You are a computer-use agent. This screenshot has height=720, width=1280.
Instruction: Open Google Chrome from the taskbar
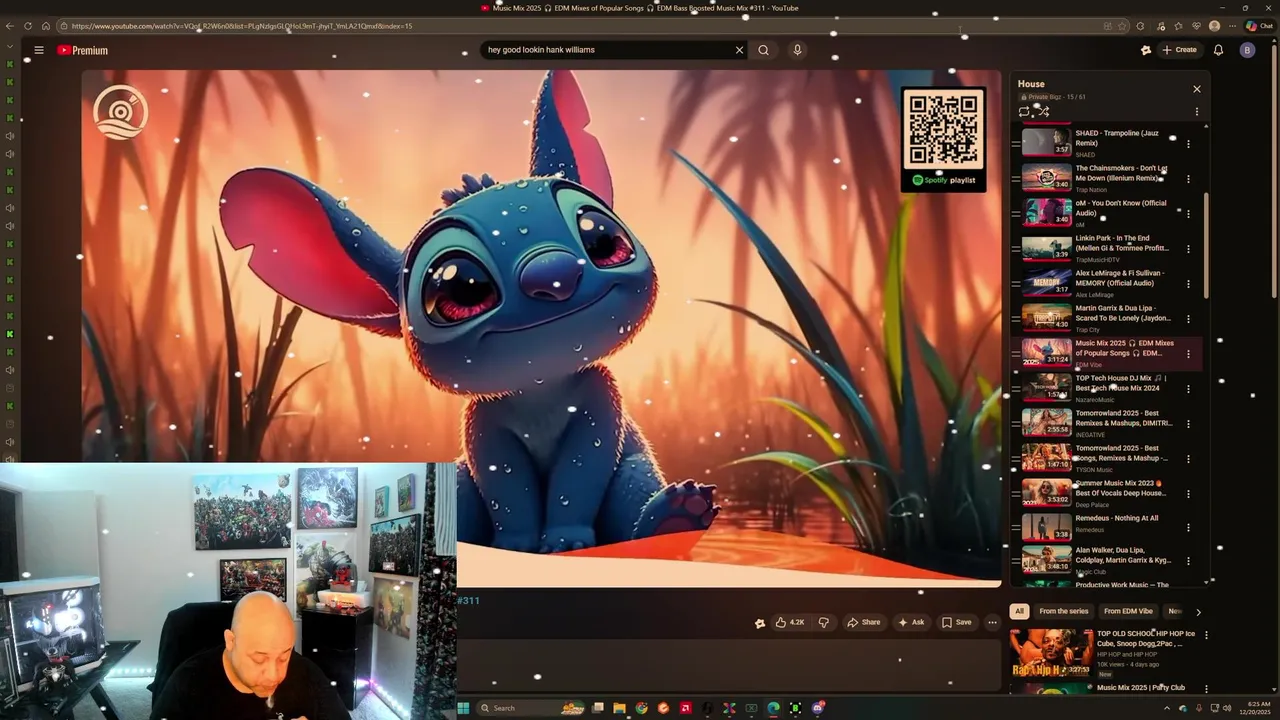point(641,708)
